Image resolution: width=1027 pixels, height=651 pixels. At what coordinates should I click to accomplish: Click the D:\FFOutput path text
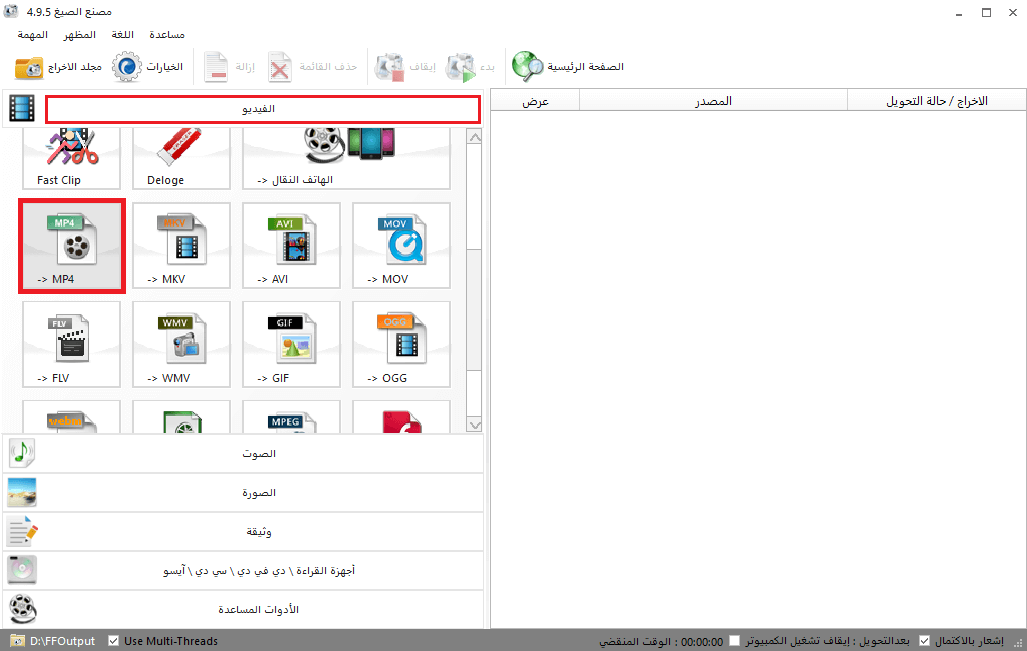click(62, 641)
